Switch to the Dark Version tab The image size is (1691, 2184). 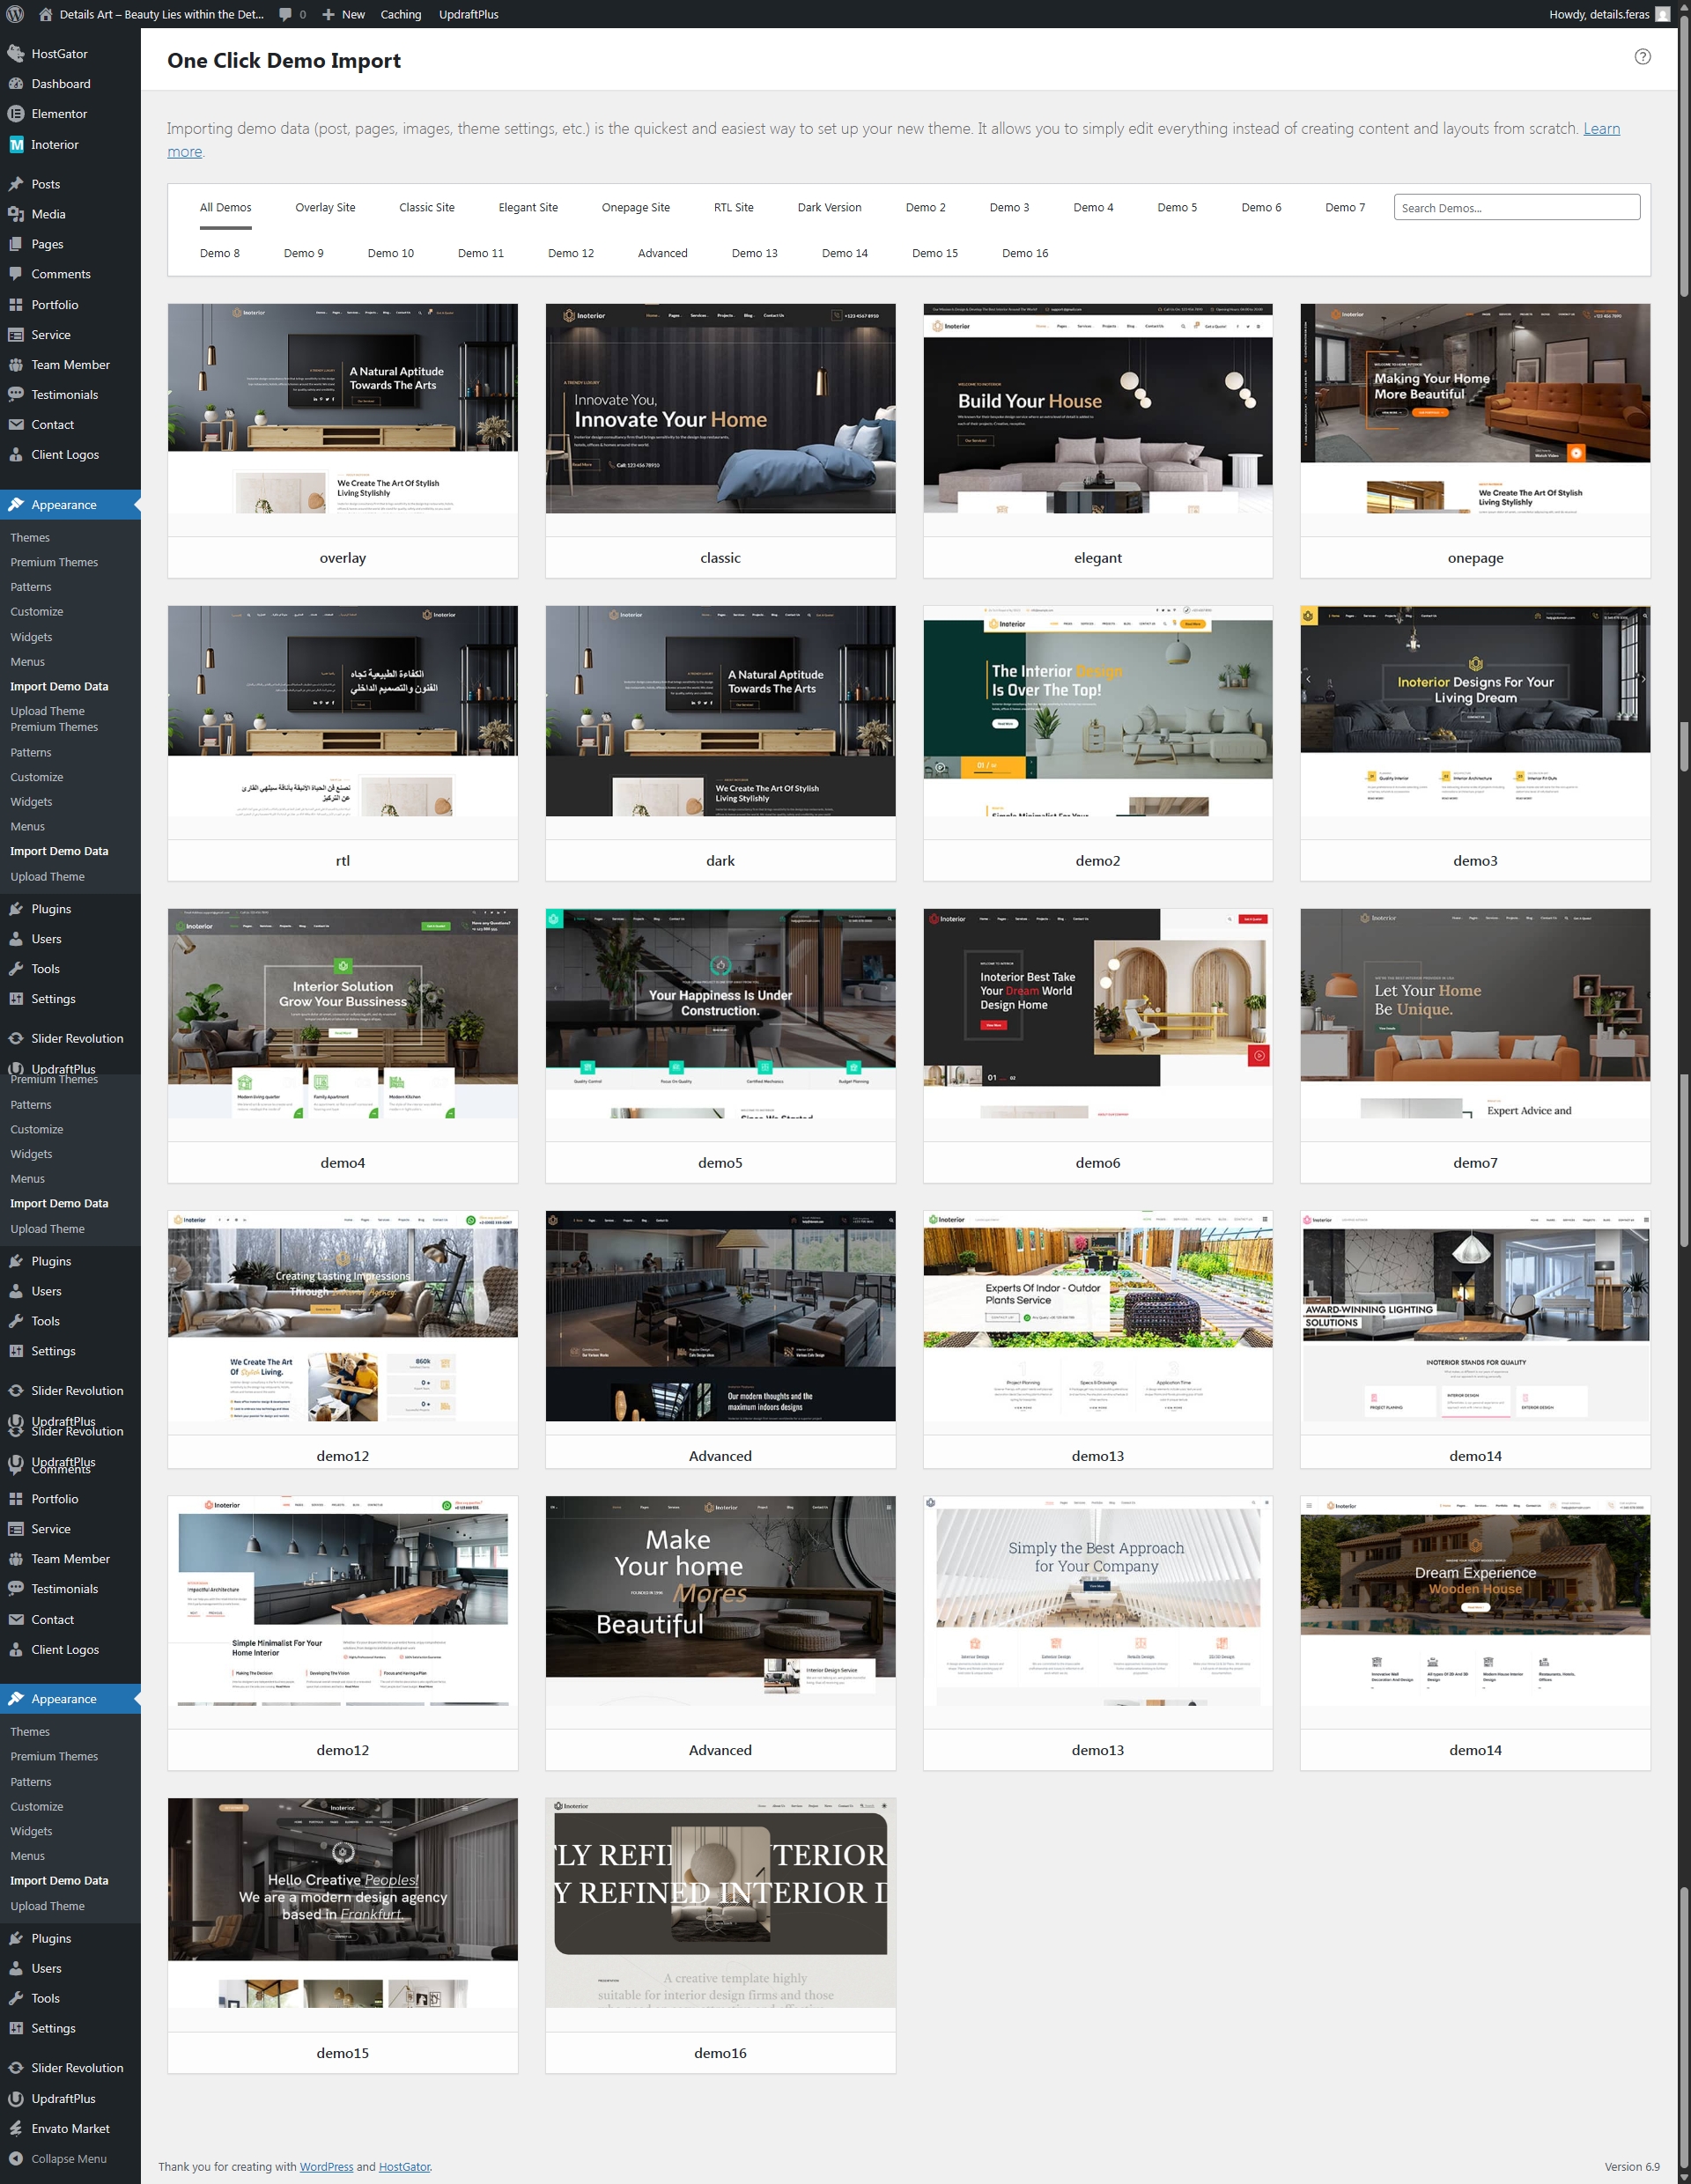(829, 207)
